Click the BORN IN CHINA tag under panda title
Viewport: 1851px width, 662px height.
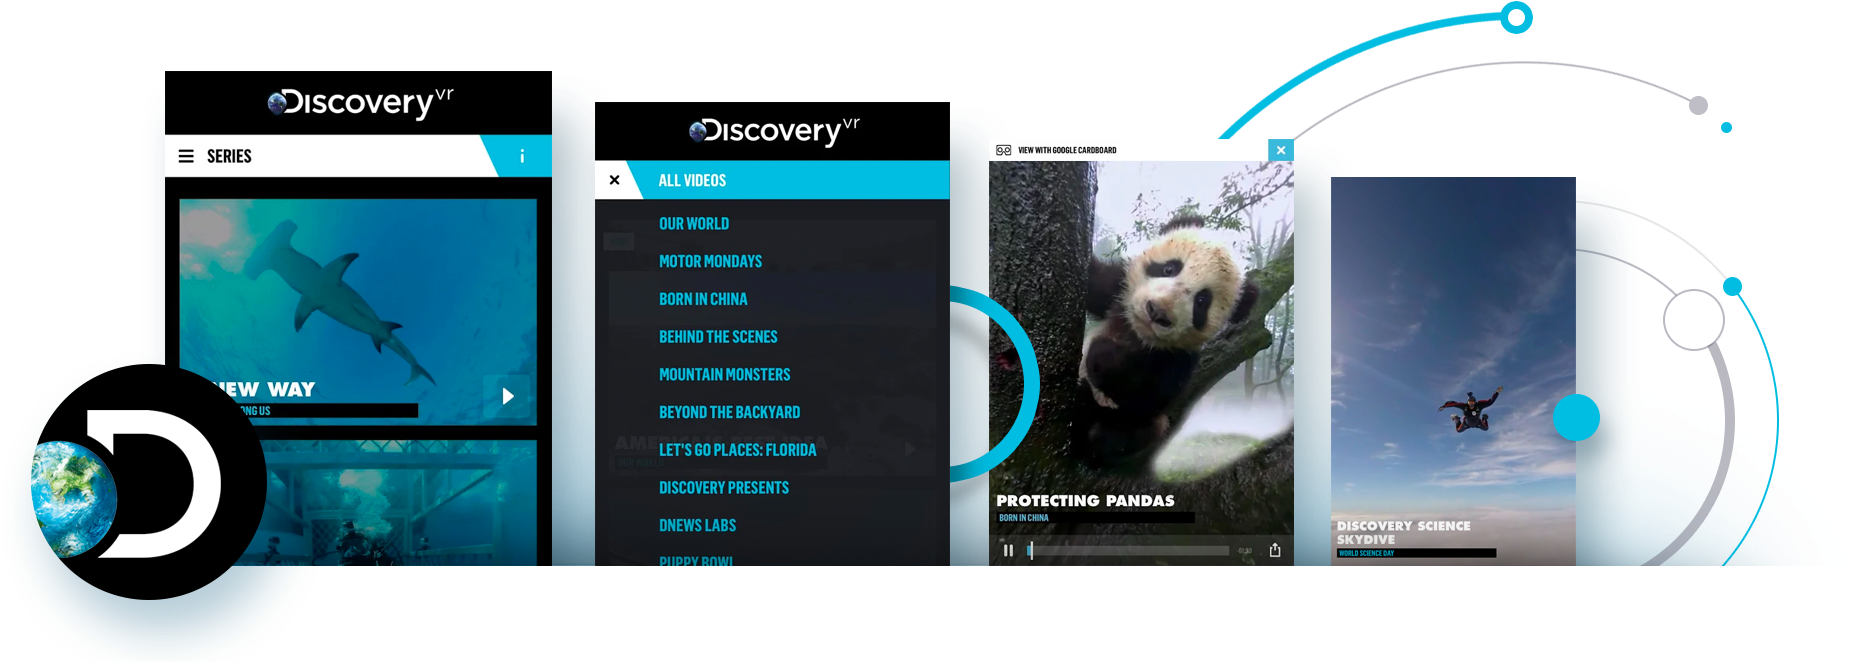pyautogui.click(x=1024, y=518)
